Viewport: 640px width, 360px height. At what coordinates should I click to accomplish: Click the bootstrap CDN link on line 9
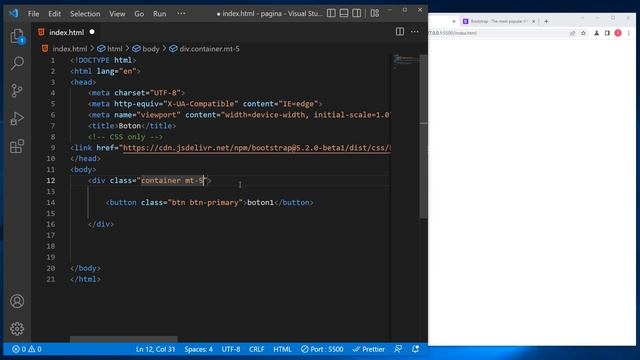pyautogui.click(x=256, y=148)
